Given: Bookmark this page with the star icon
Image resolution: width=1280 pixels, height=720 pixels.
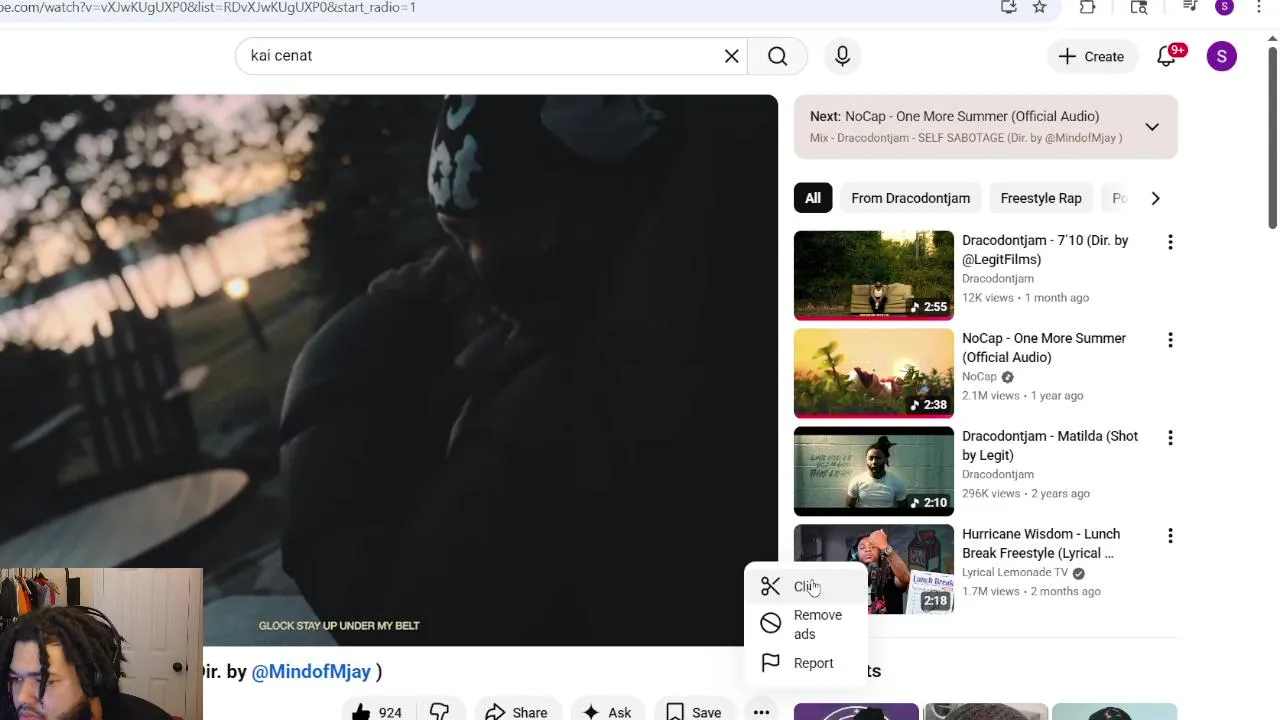Looking at the screenshot, I should (1040, 7).
